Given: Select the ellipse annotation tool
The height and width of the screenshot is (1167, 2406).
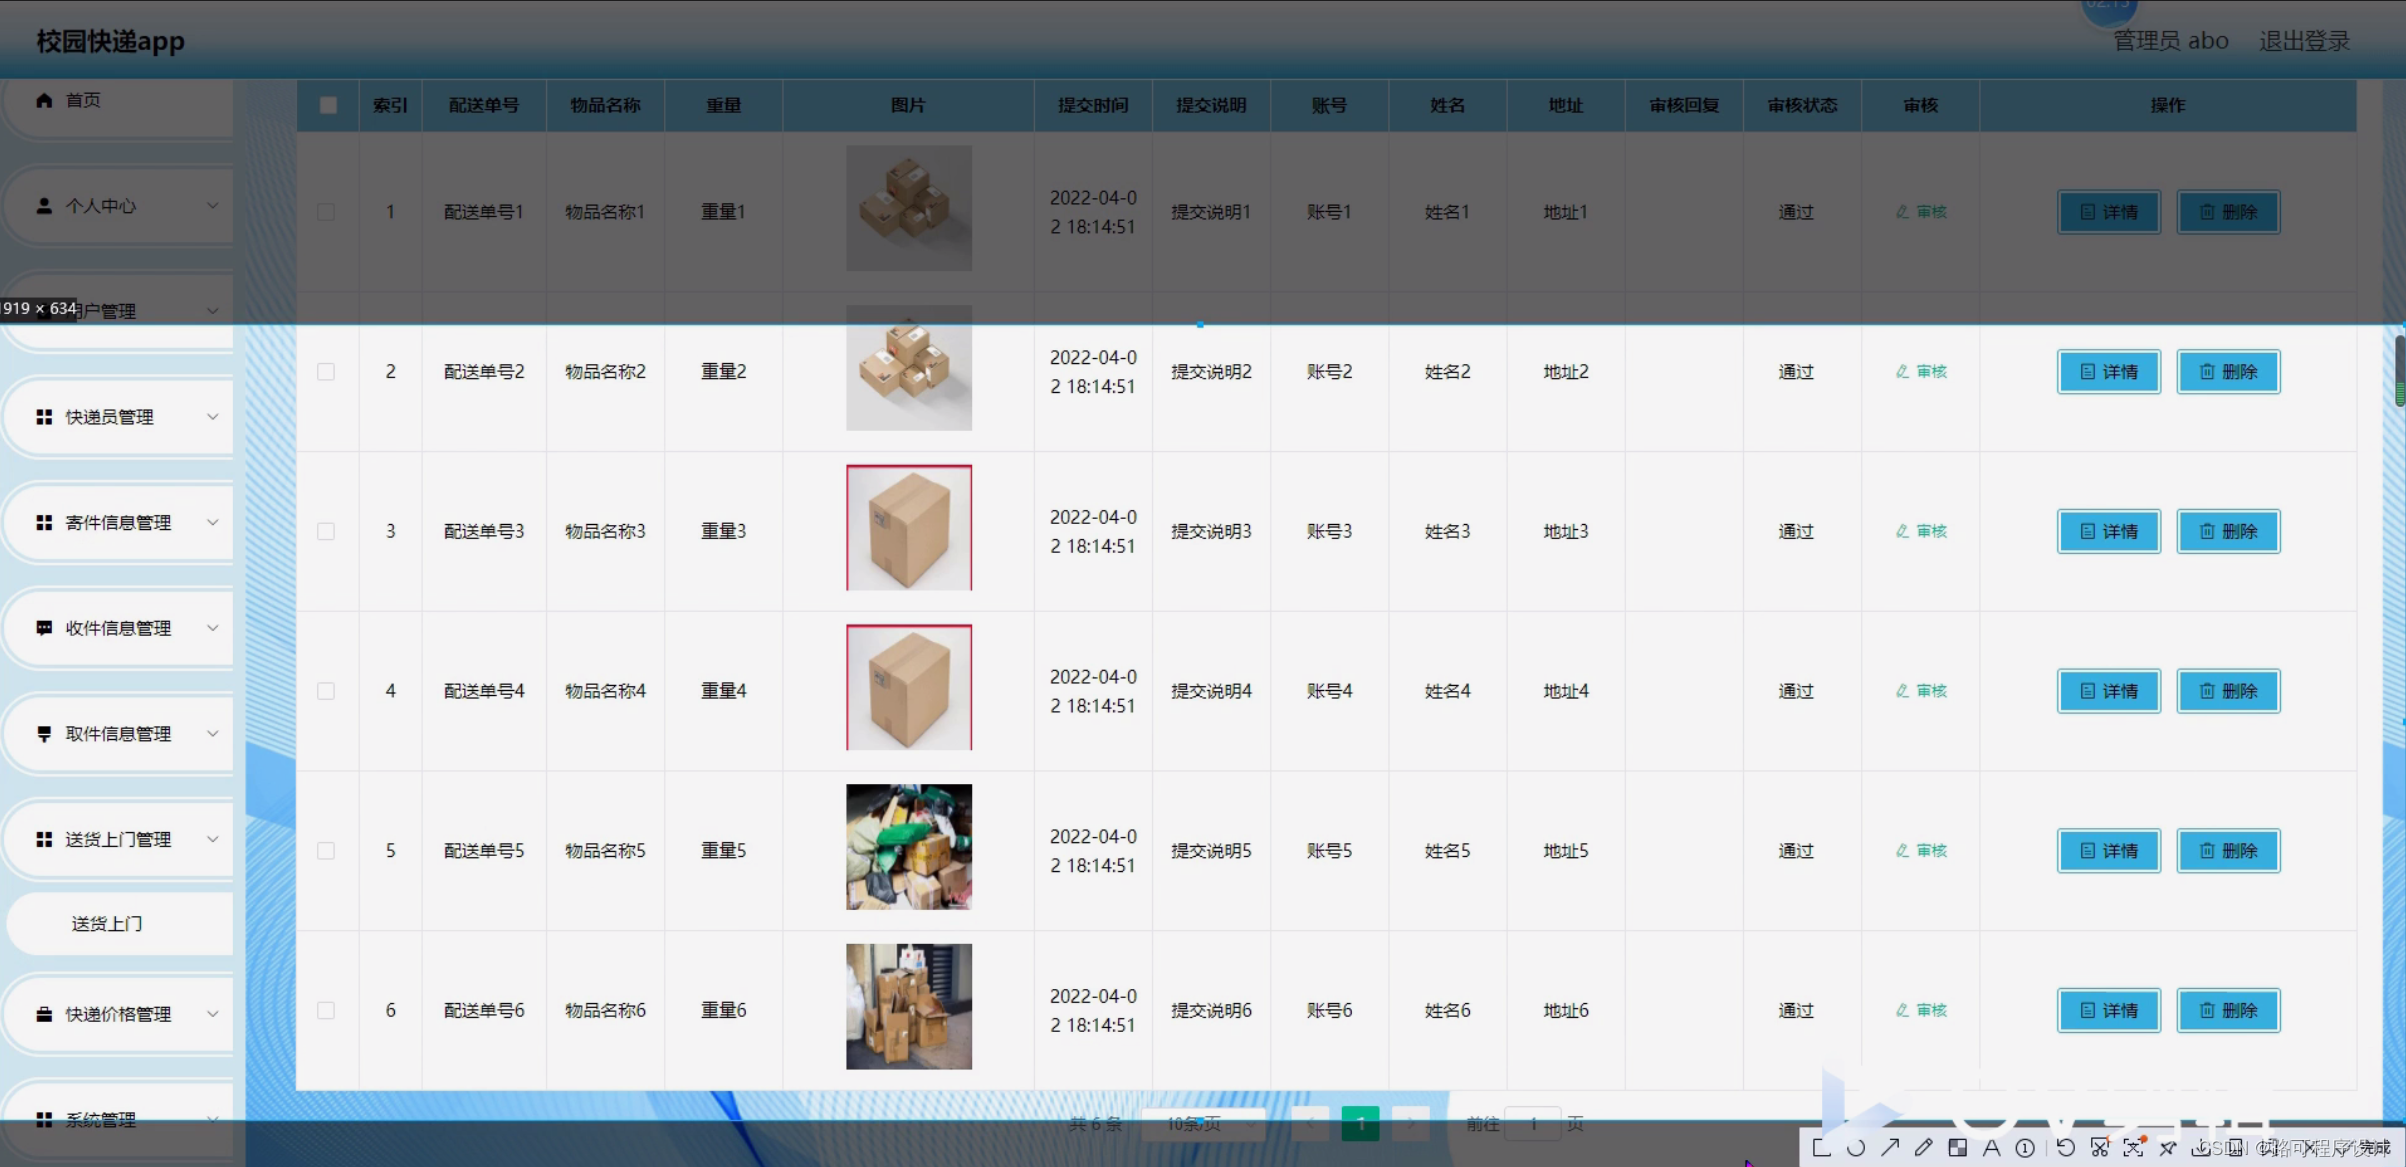Looking at the screenshot, I should coord(1854,1148).
